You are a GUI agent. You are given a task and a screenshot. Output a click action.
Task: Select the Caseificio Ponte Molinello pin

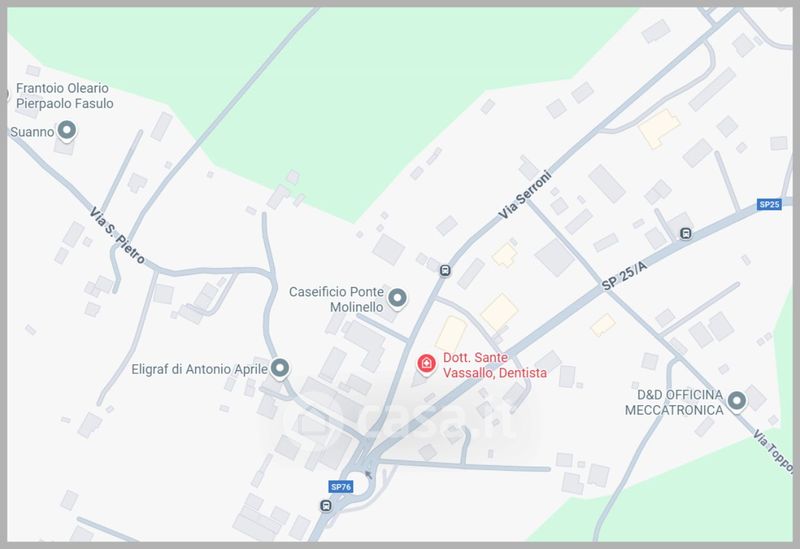point(397,298)
